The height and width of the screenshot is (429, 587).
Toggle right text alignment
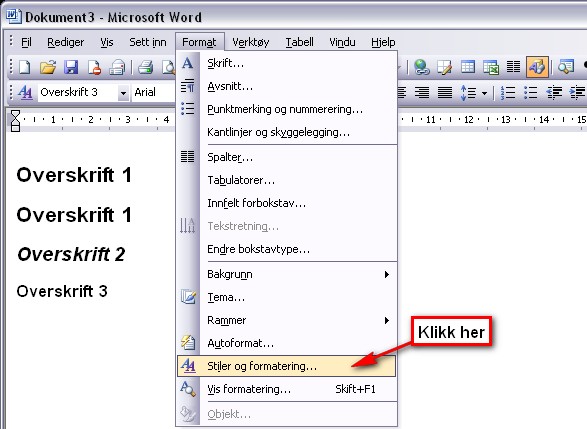[422, 92]
